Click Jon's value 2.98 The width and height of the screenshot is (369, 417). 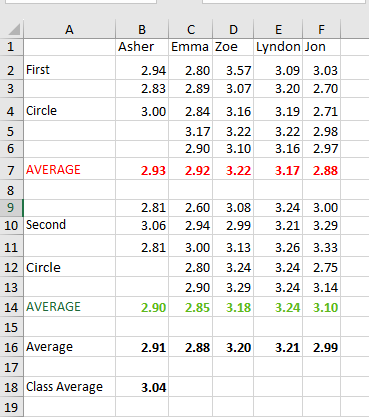coord(321,131)
